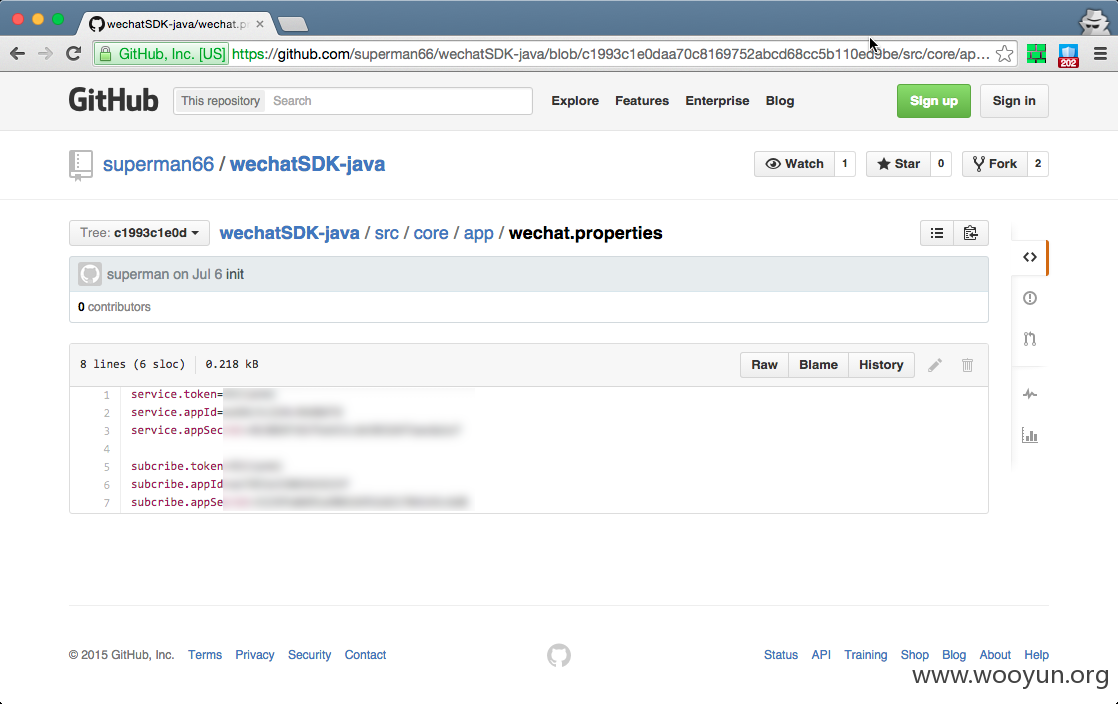Open Enterprise in the navigation
This screenshot has width=1118, height=704.
(717, 101)
